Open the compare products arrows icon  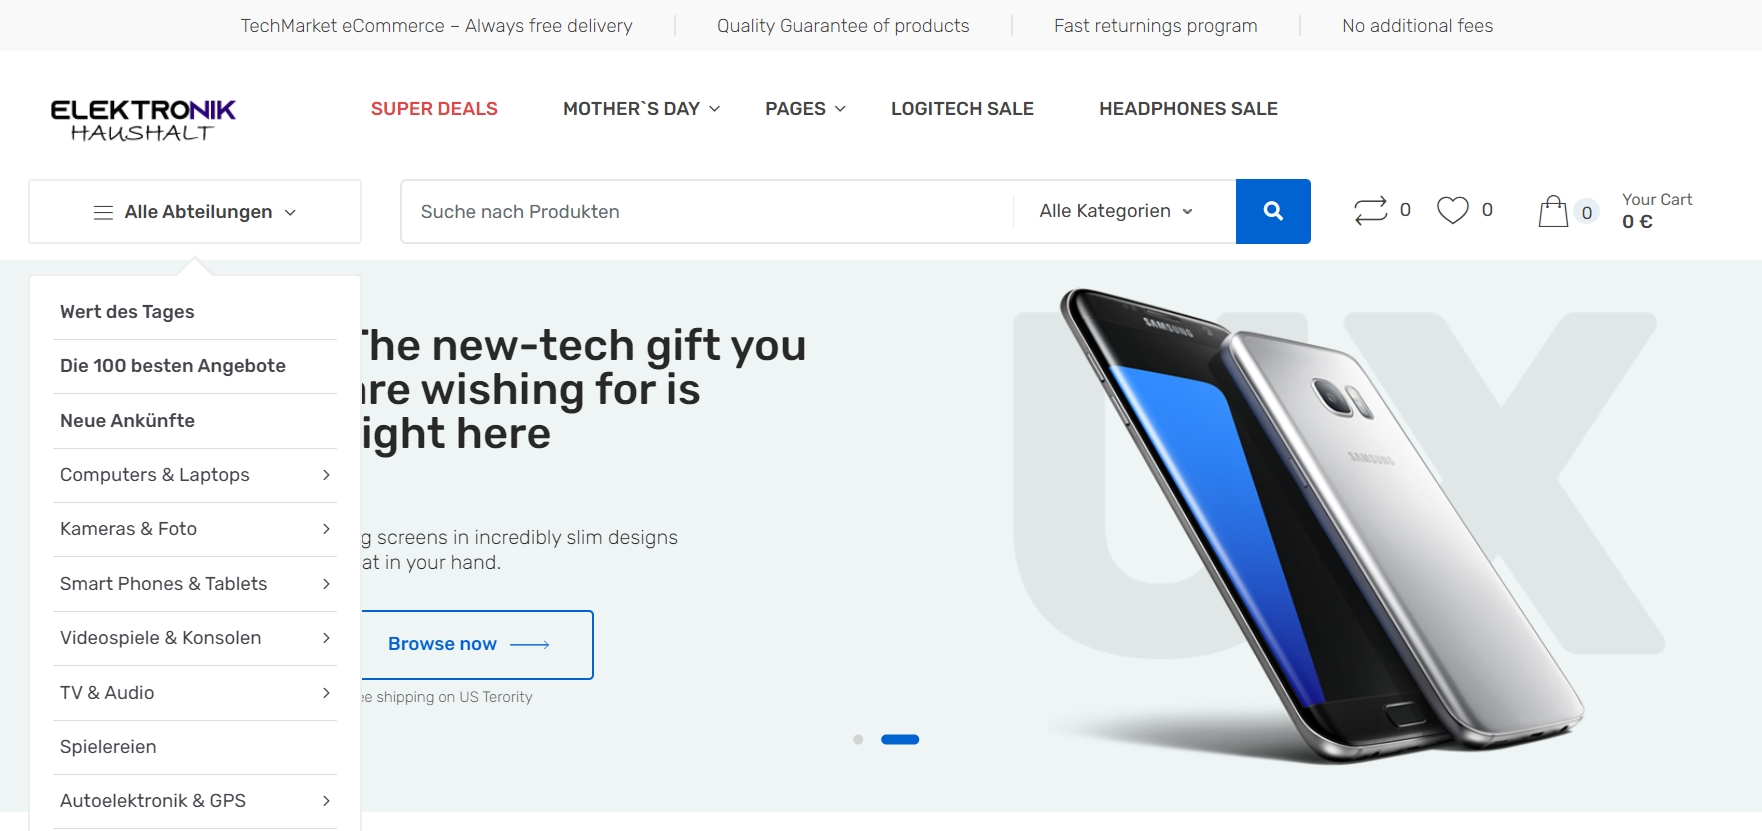(1370, 210)
